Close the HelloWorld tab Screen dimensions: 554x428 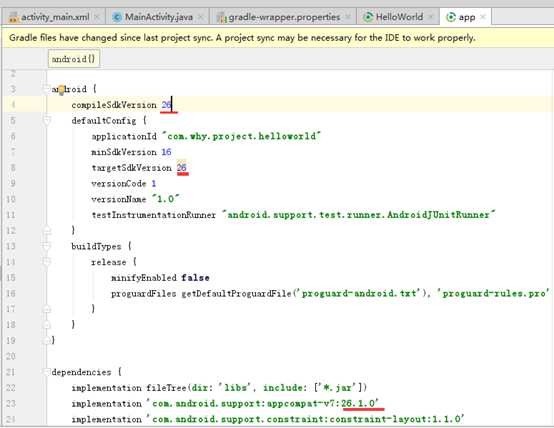pos(431,17)
